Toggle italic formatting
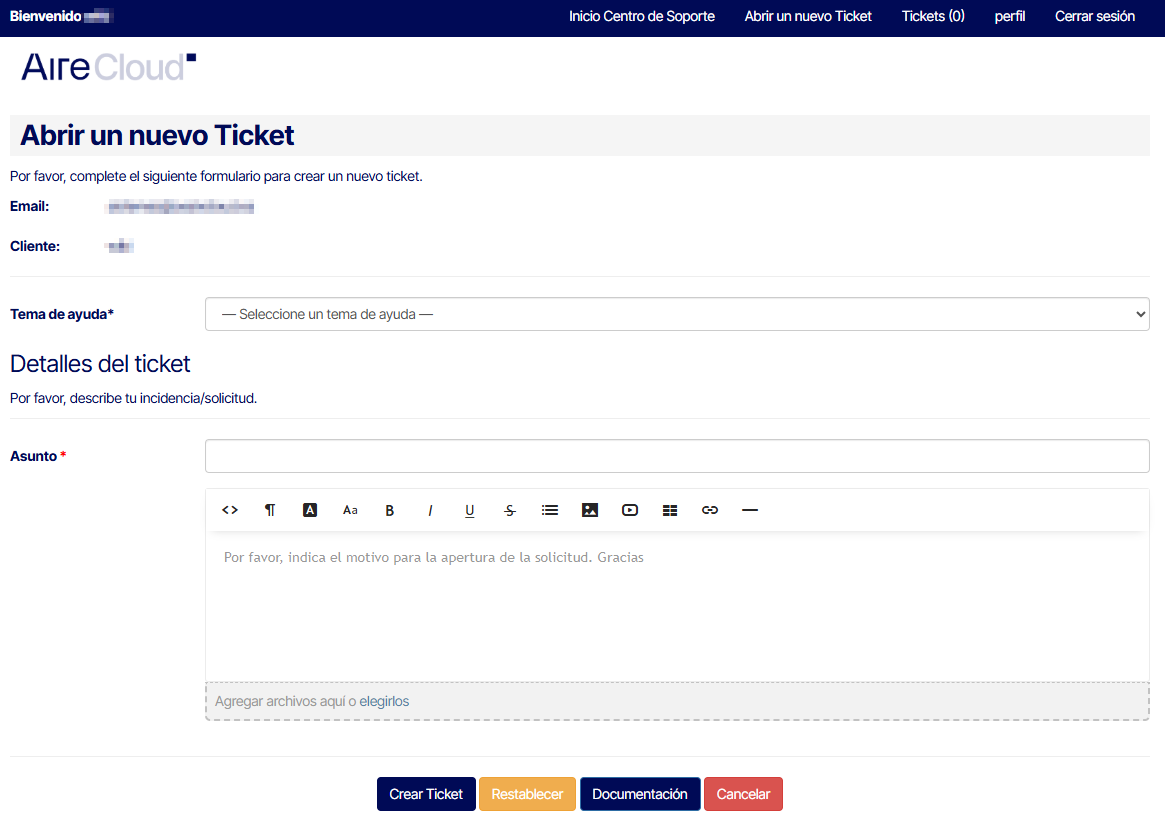The image size is (1165, 815). (x=429, y=510)
